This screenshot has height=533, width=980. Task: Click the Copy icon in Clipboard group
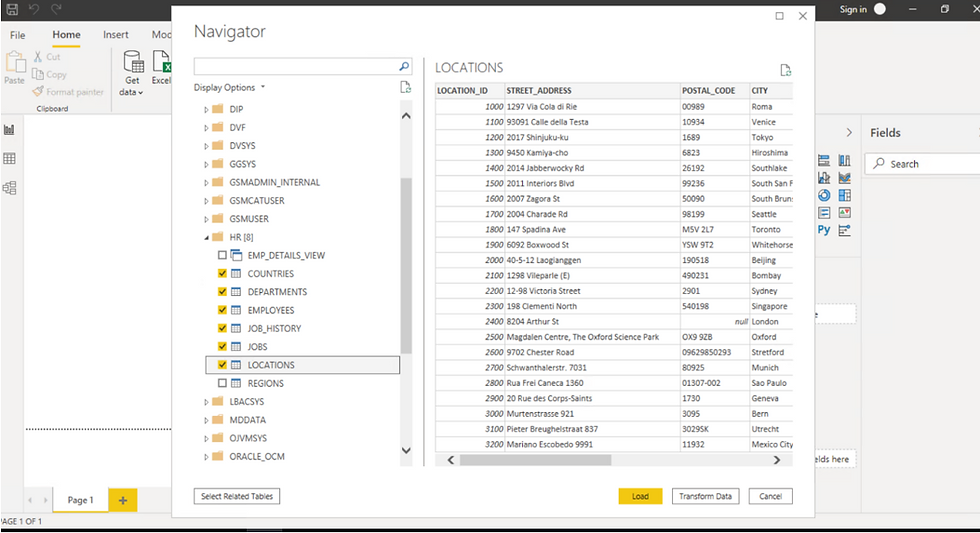(x=38, y=74)
